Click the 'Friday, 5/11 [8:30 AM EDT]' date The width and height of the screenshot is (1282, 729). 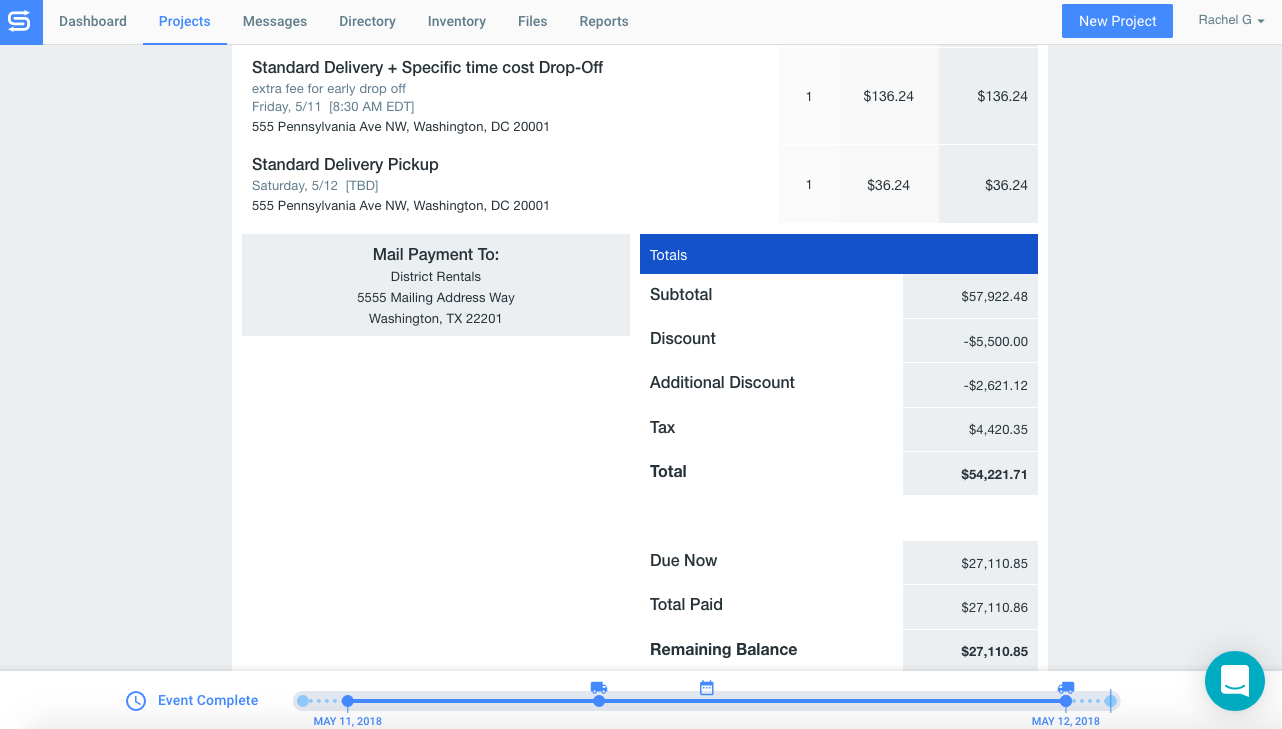[333, 106]
